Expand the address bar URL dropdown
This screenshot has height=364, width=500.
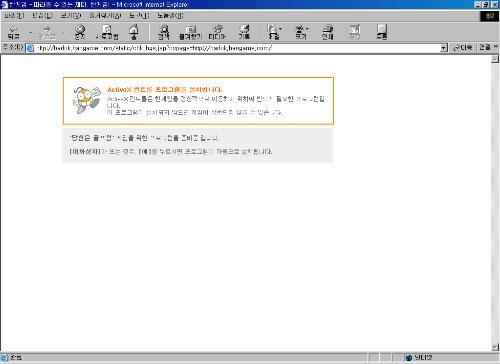pyautogui.click(x=443, y=48)
